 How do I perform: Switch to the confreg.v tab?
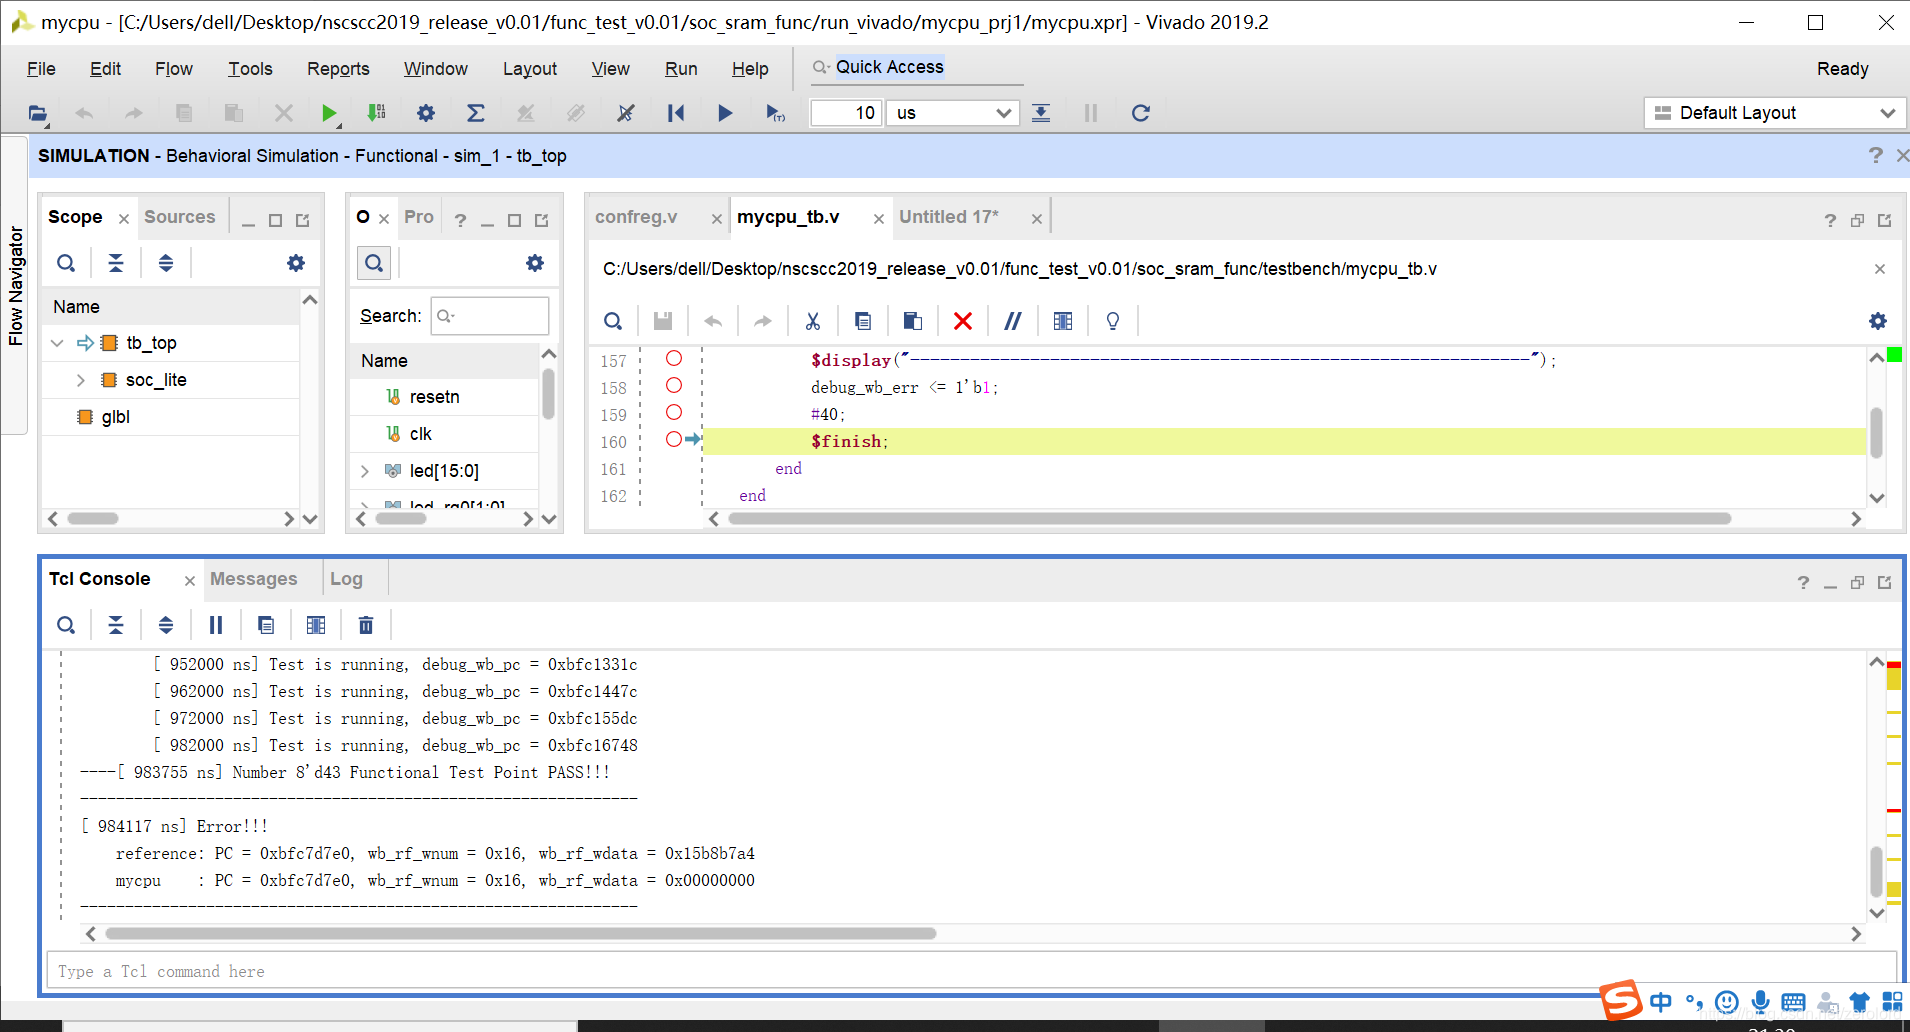pyautogui.click(x=636, y=217)
